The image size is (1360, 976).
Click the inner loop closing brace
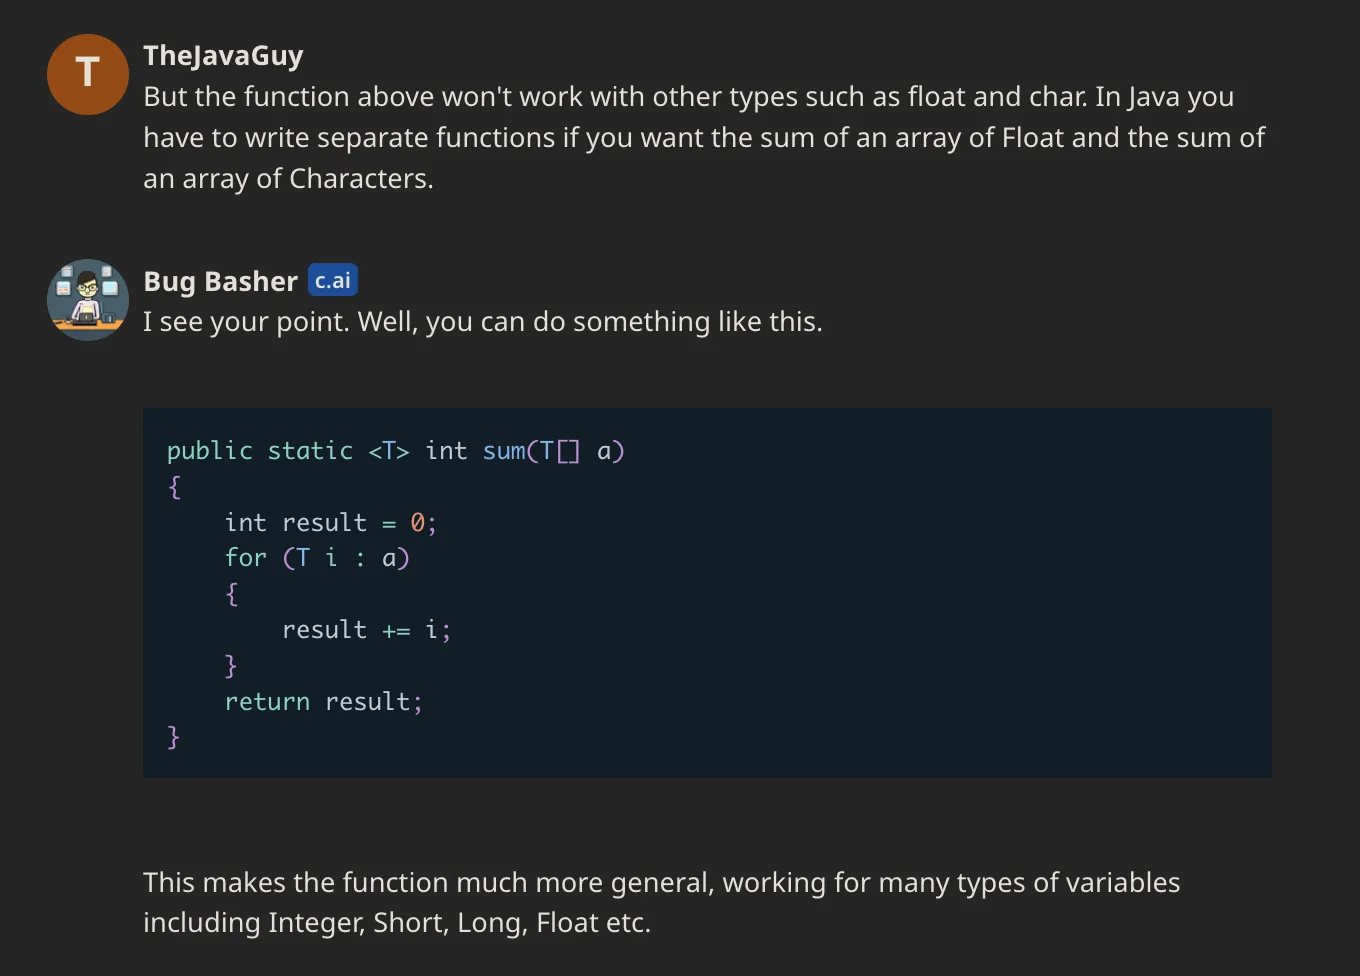[x=231, y=666]
